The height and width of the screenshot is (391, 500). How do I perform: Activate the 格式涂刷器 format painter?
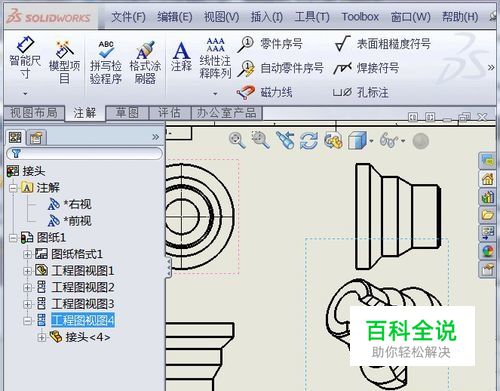pos(145,62)
